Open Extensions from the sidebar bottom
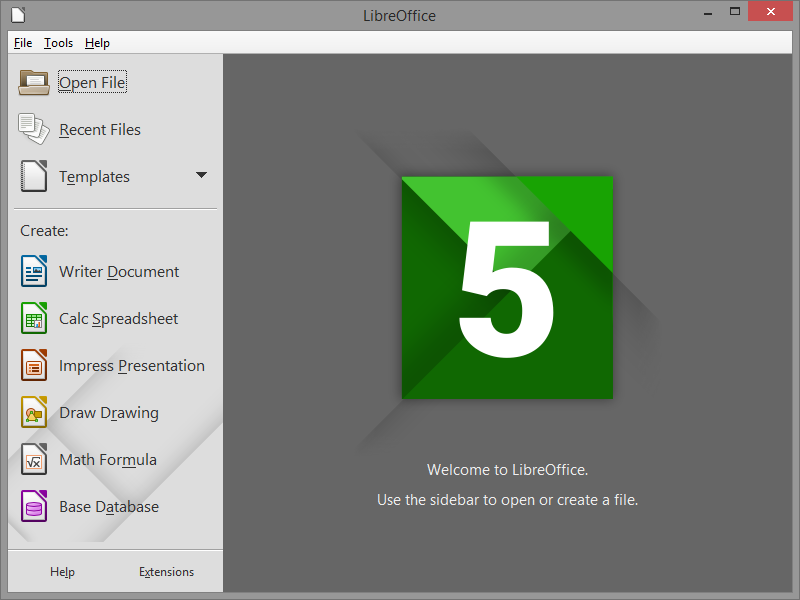This screenshot has width=800, height=600. tap(166, 572)
